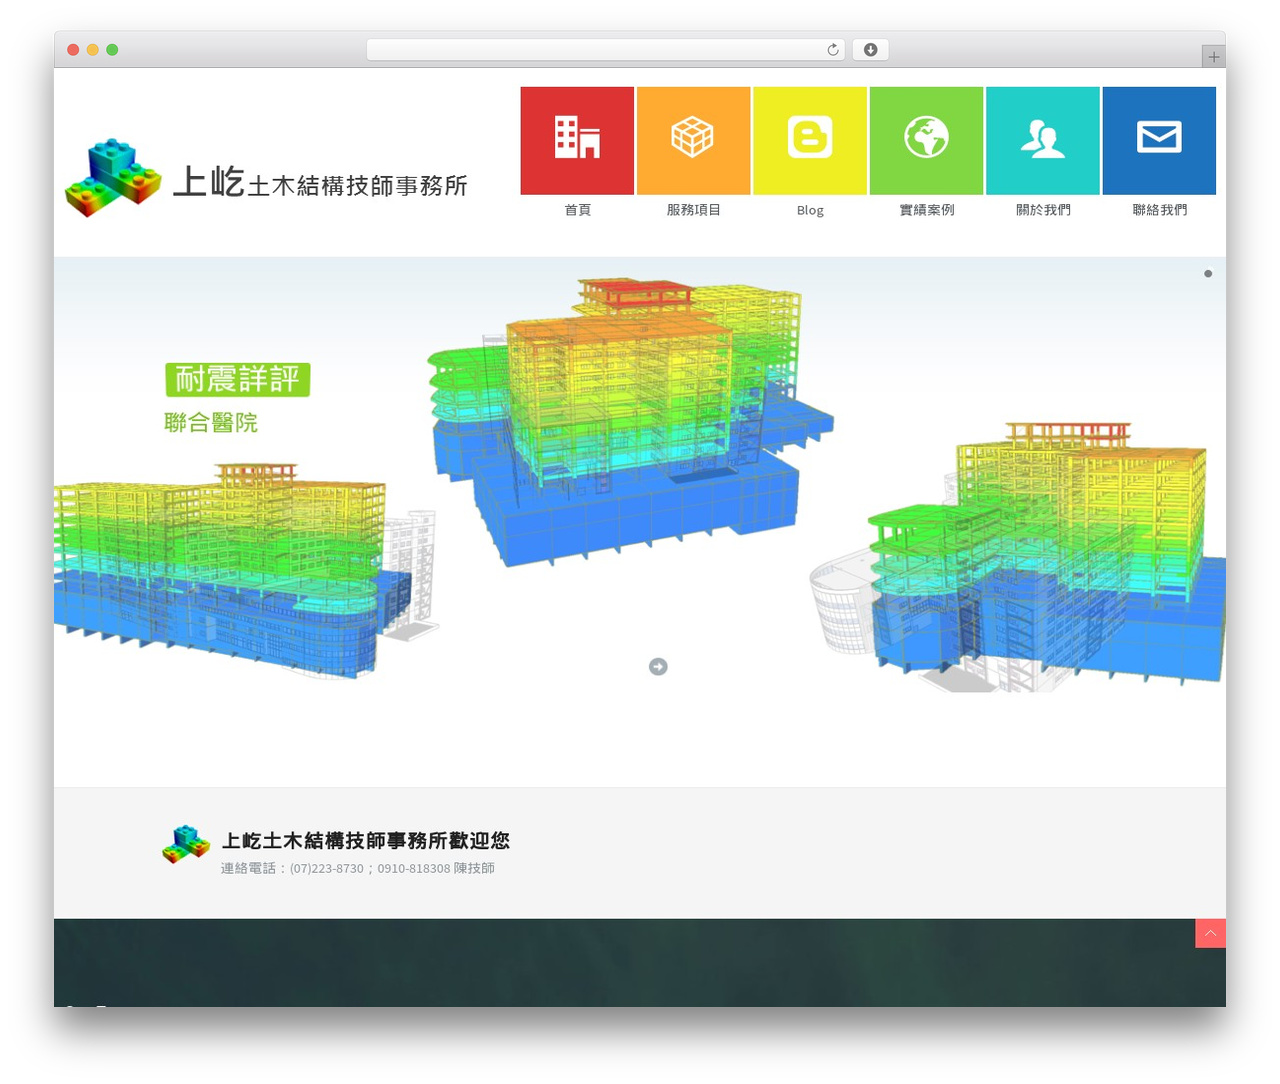
Task: Minimize the window with the yellow button
Action: point(92,50)
